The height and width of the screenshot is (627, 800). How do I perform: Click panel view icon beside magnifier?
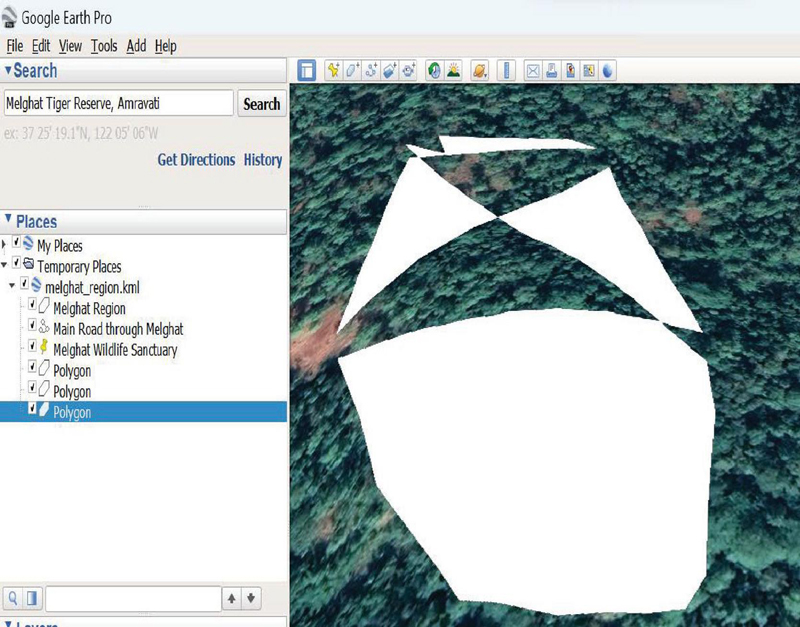tap(32, 598)
